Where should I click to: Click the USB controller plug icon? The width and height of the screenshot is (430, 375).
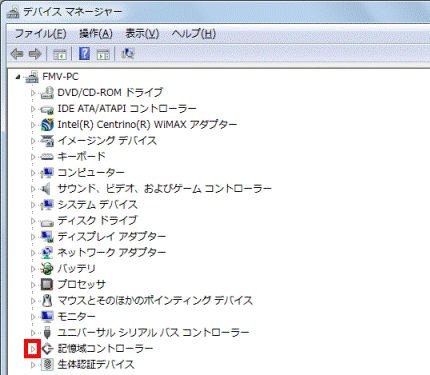[47, 332]
